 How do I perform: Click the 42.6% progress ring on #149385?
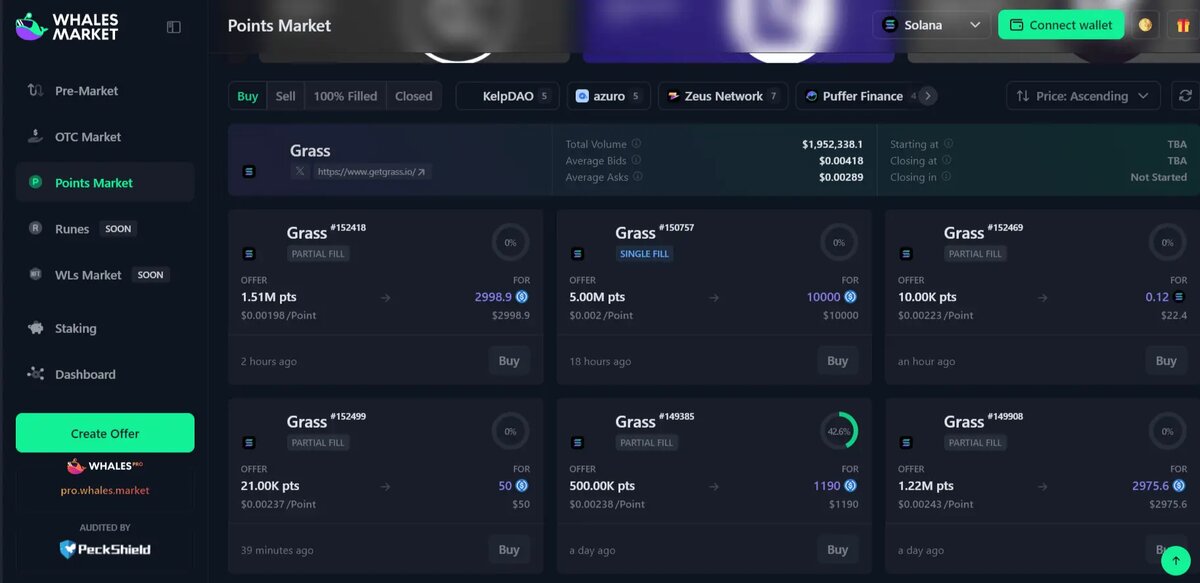tap(839, 431)
